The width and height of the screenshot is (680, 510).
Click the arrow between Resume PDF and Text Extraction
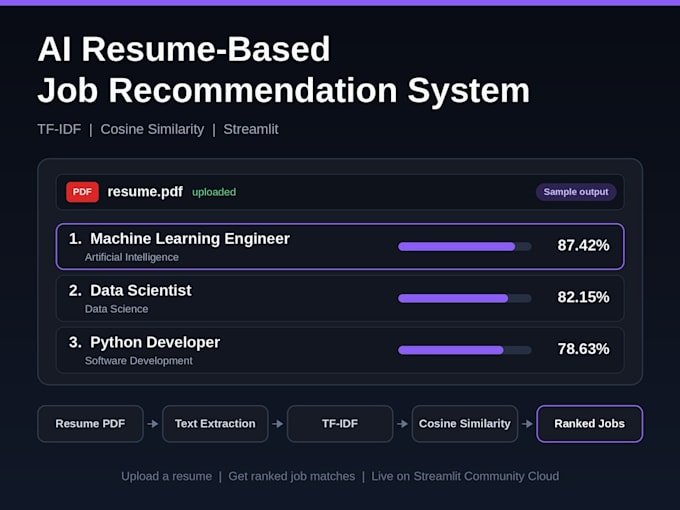coord(153,424)
